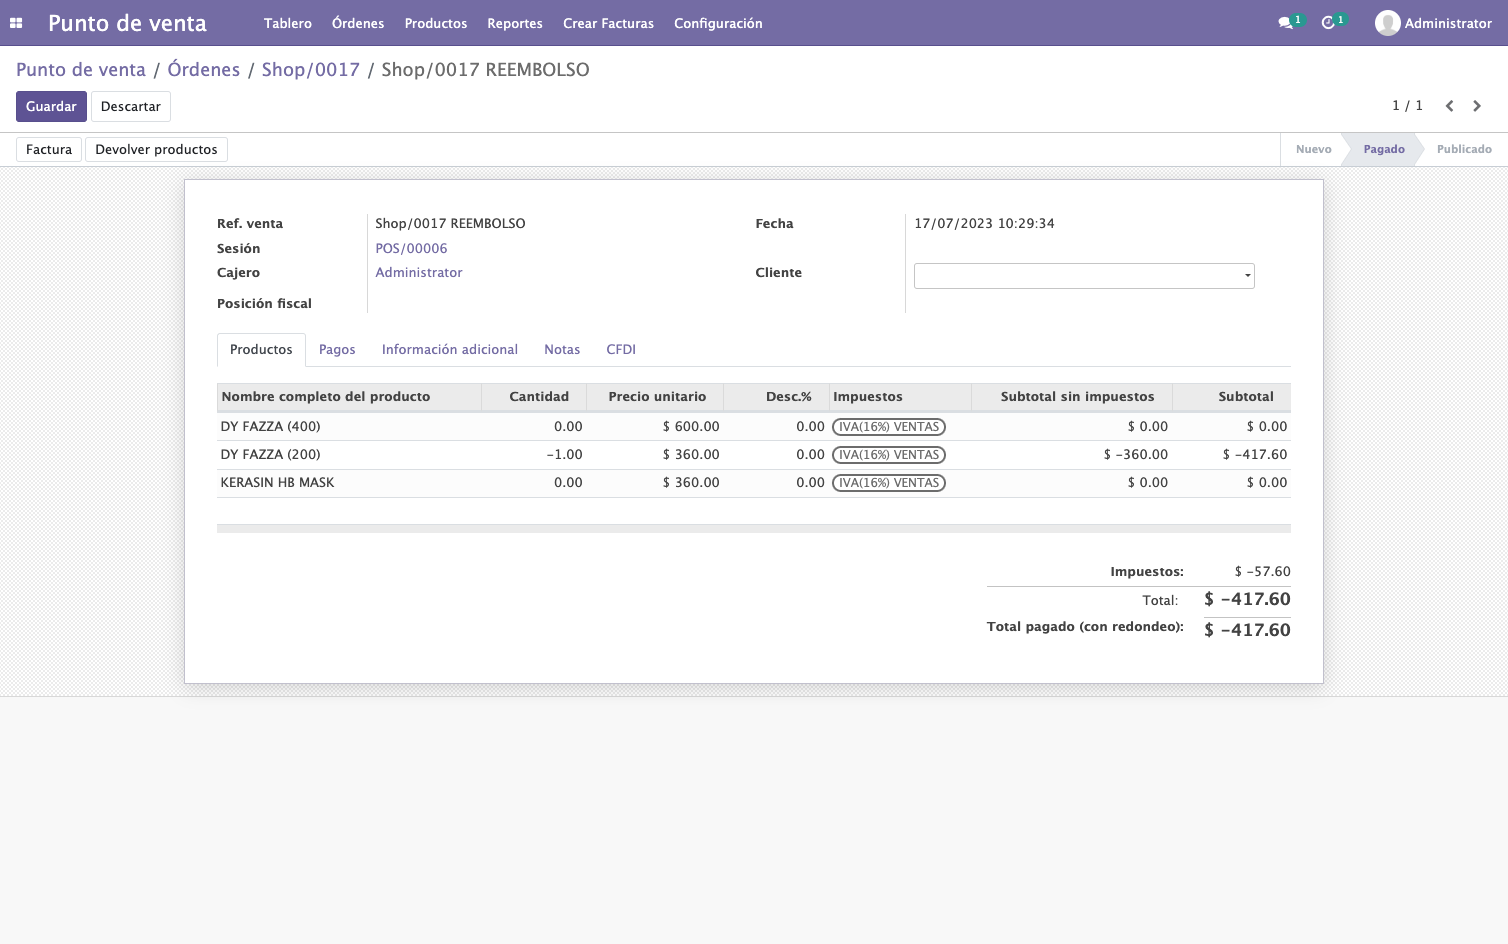This screenshot has height=944, width=1508.
Task: Open the POS/00006 session link
Action: click(411, 249)
